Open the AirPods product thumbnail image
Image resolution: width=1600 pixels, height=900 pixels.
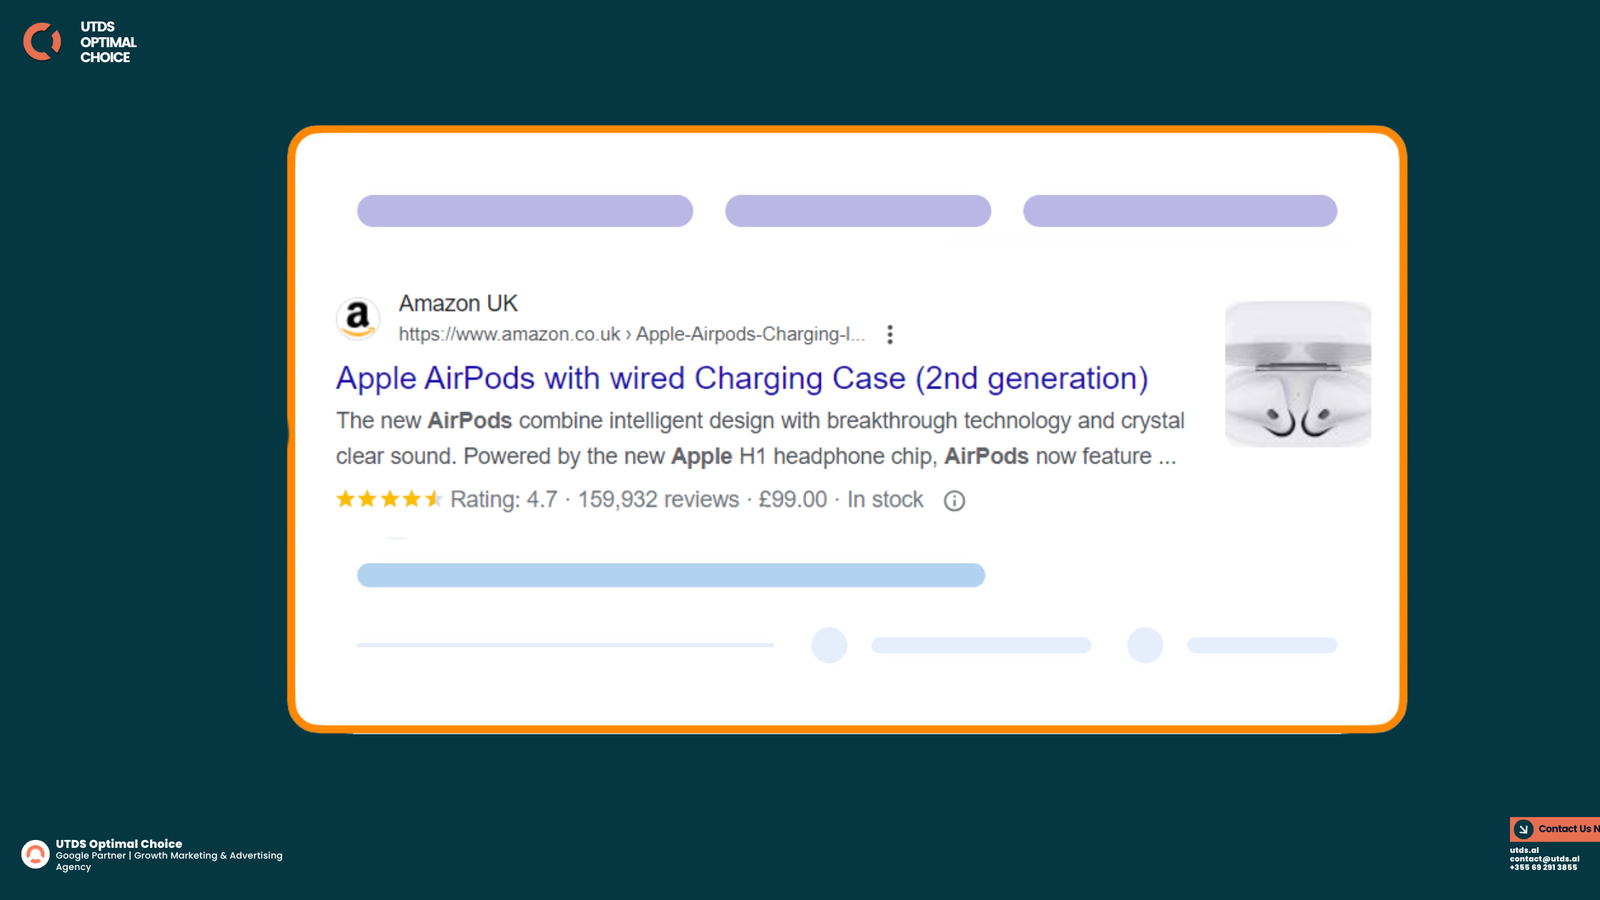[1298, 374]
